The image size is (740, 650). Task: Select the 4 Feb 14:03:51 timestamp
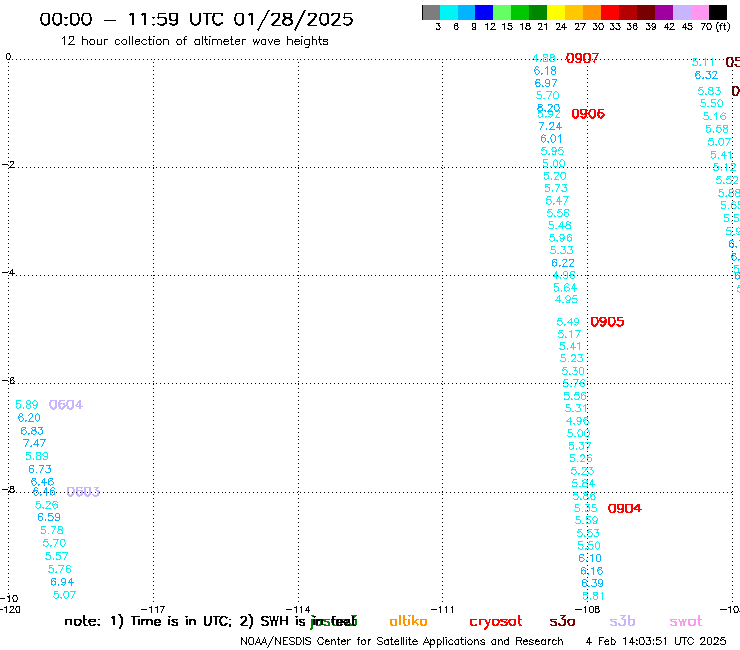point(656,641)
